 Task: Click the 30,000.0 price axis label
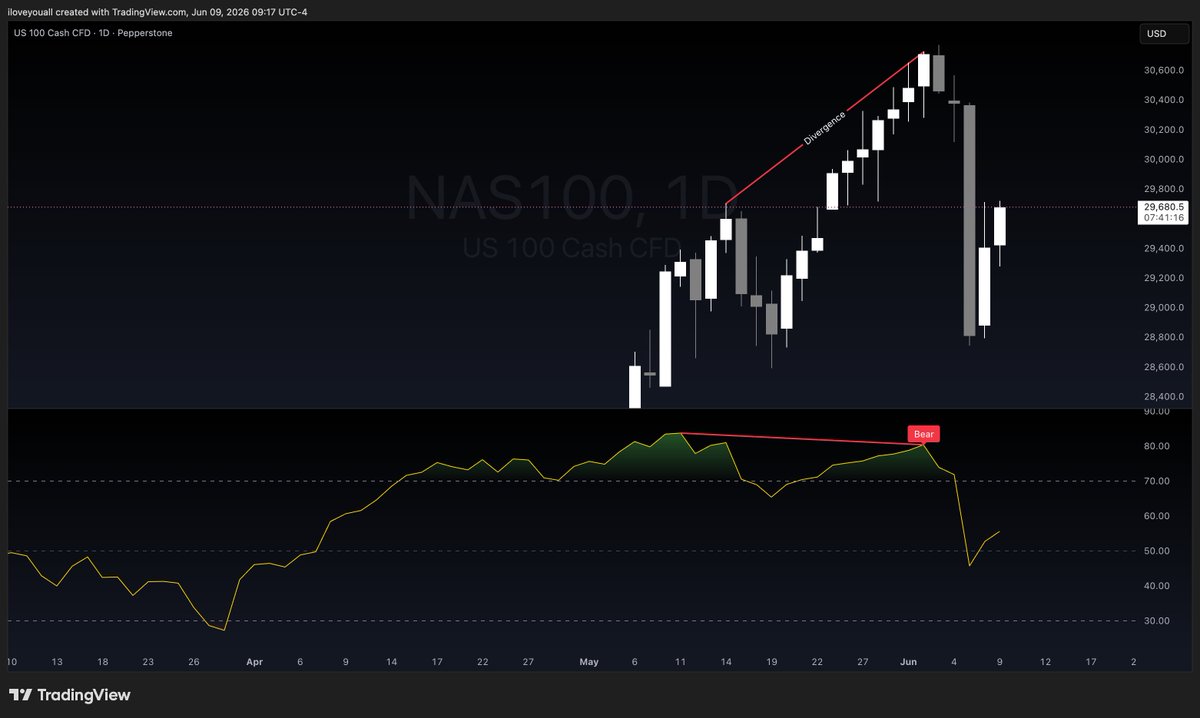1164,160
